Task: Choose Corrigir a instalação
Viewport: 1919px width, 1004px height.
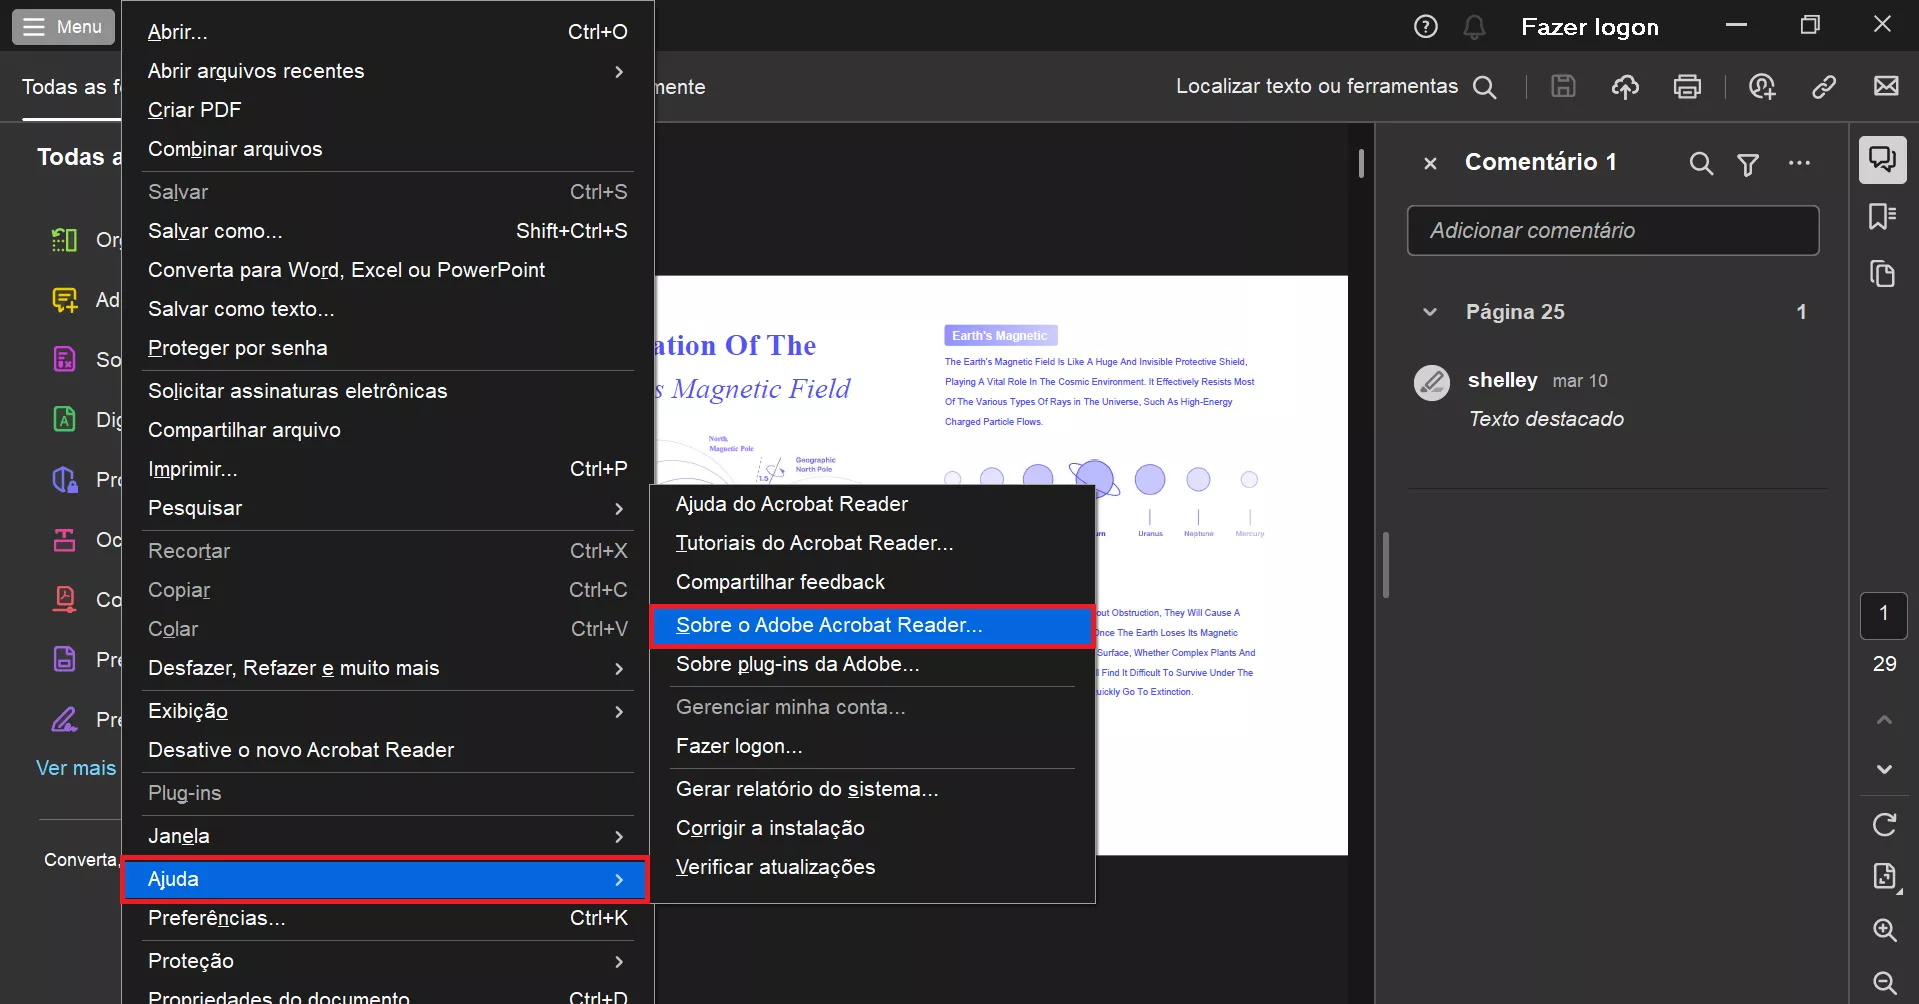Action: coord(872,828)
